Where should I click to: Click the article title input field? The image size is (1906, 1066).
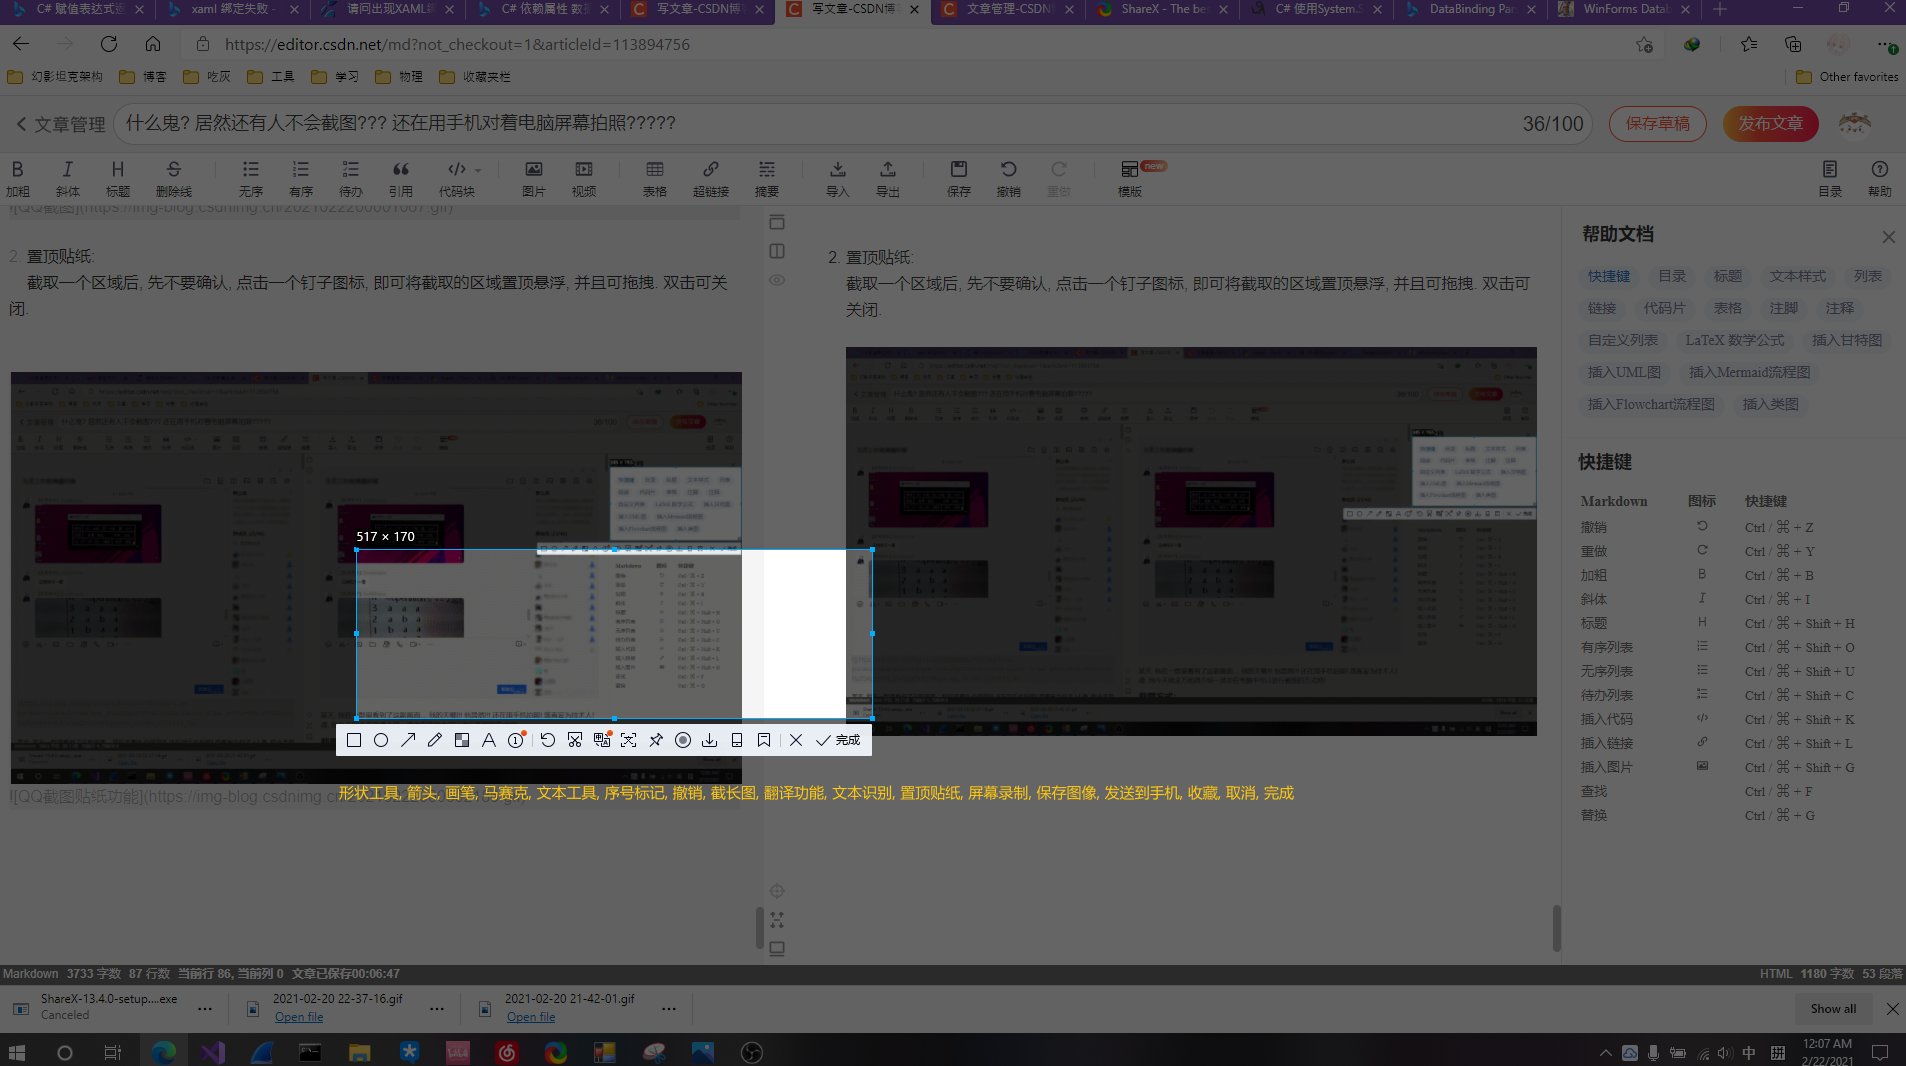click(x=852, y=123)
